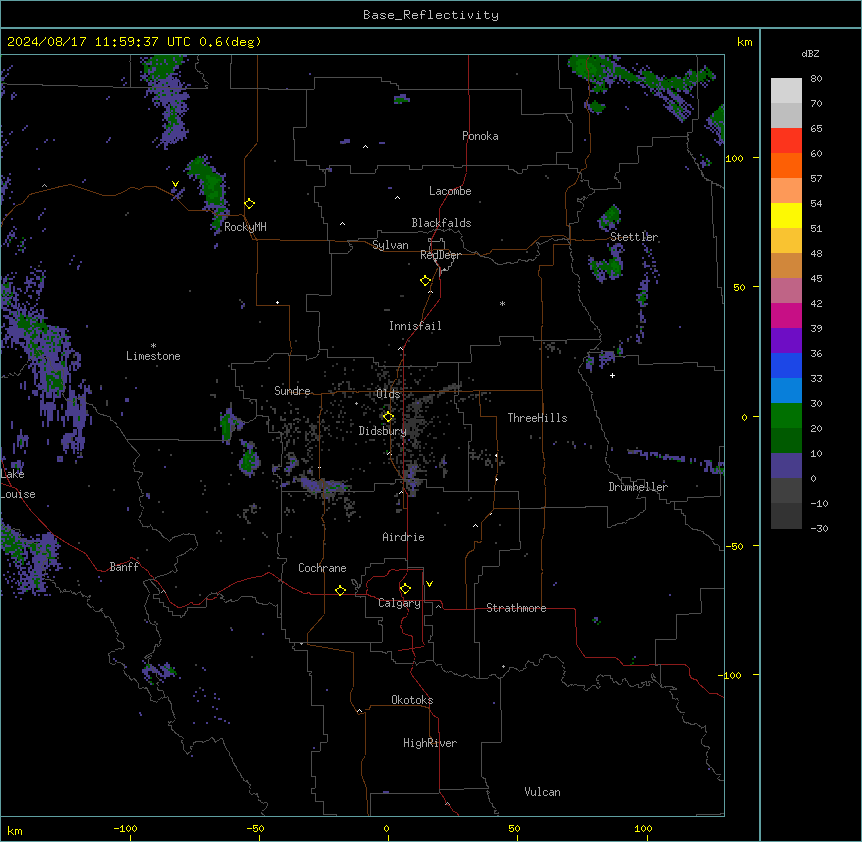
Task: Select the yellow diamond marker below Cochrane
Action: 340,590
